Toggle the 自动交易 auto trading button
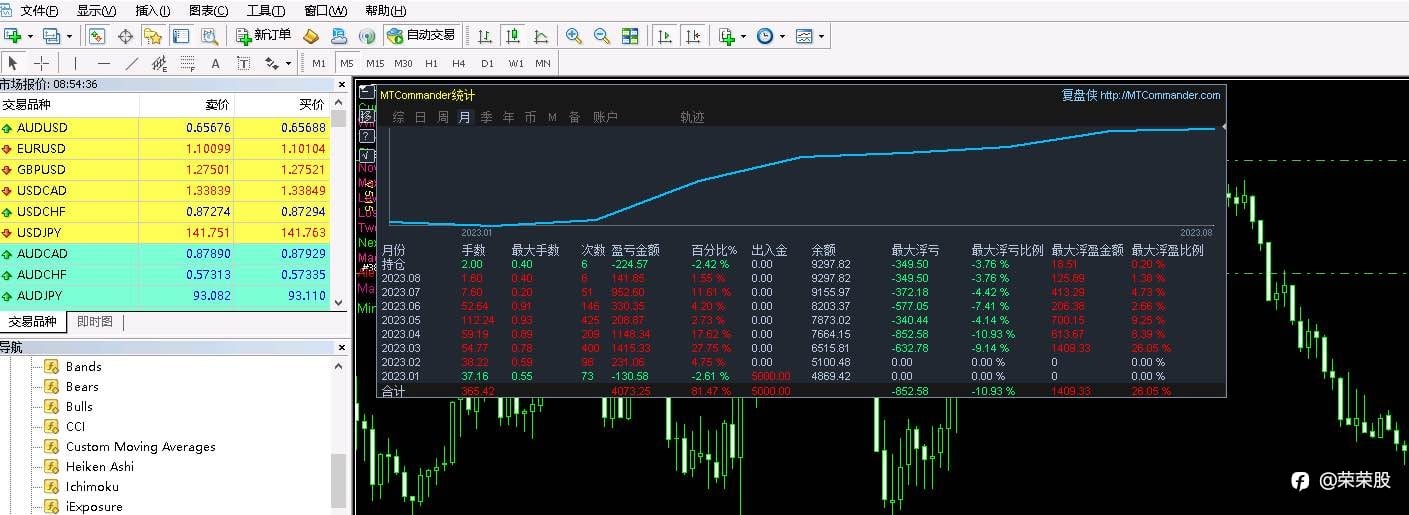Viewport: 1409px width, 515px height. [421, 36]
